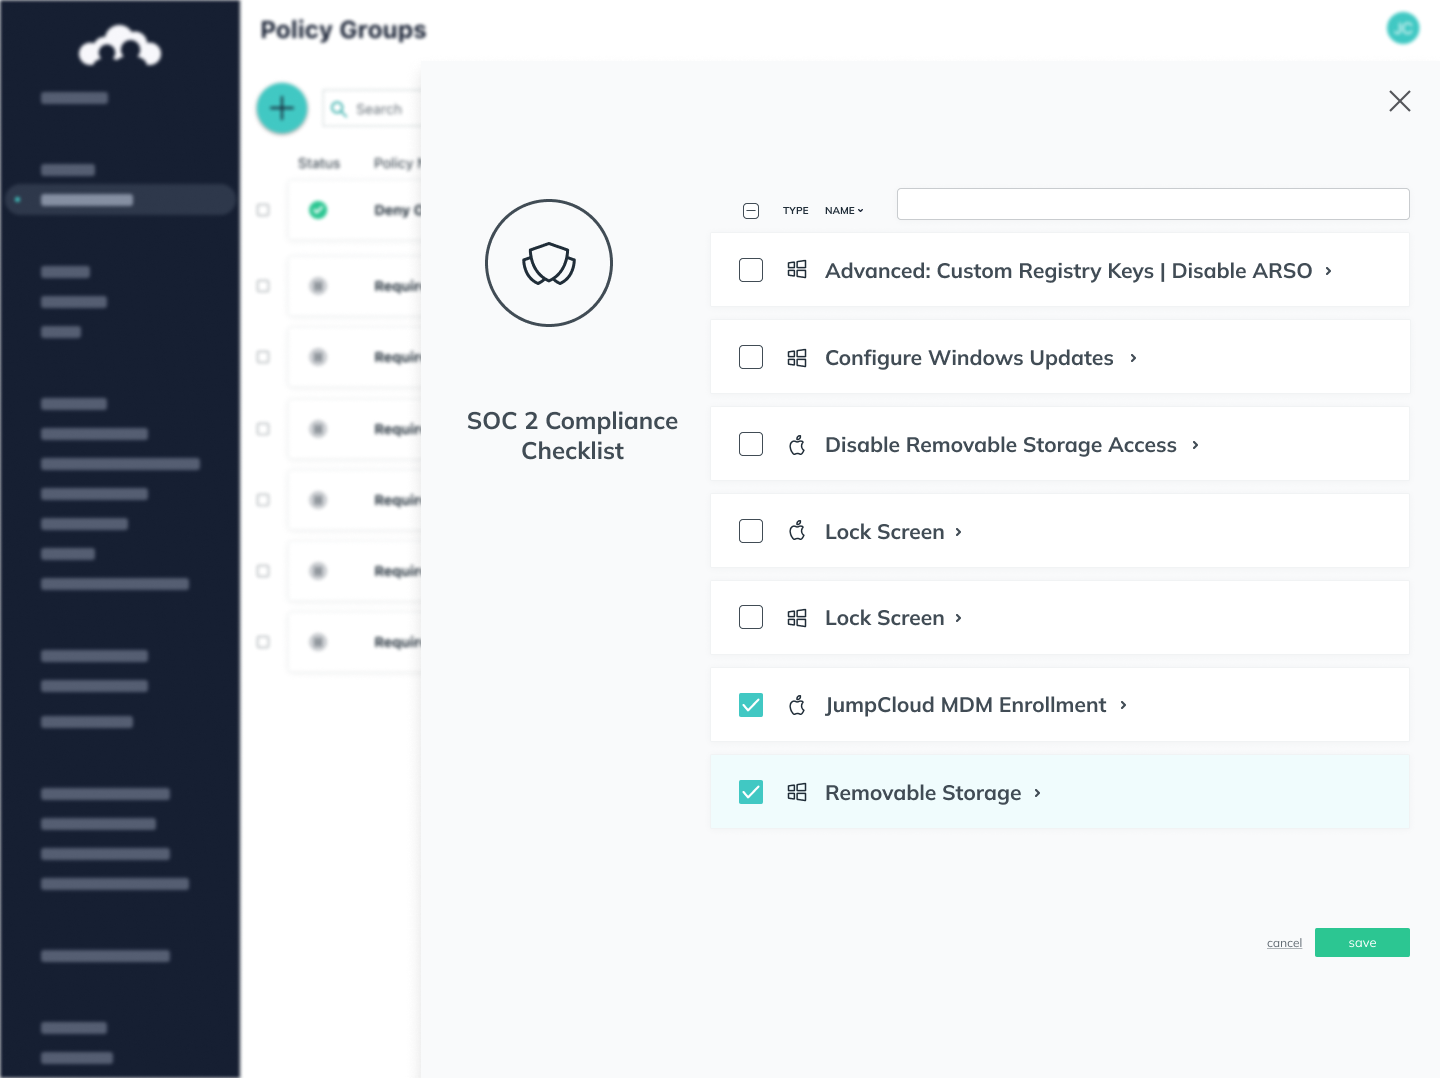Toggle the select-all checkbox in the header
The width and height of the screenshot is (1440, 1078).
[x=751, y=211]
